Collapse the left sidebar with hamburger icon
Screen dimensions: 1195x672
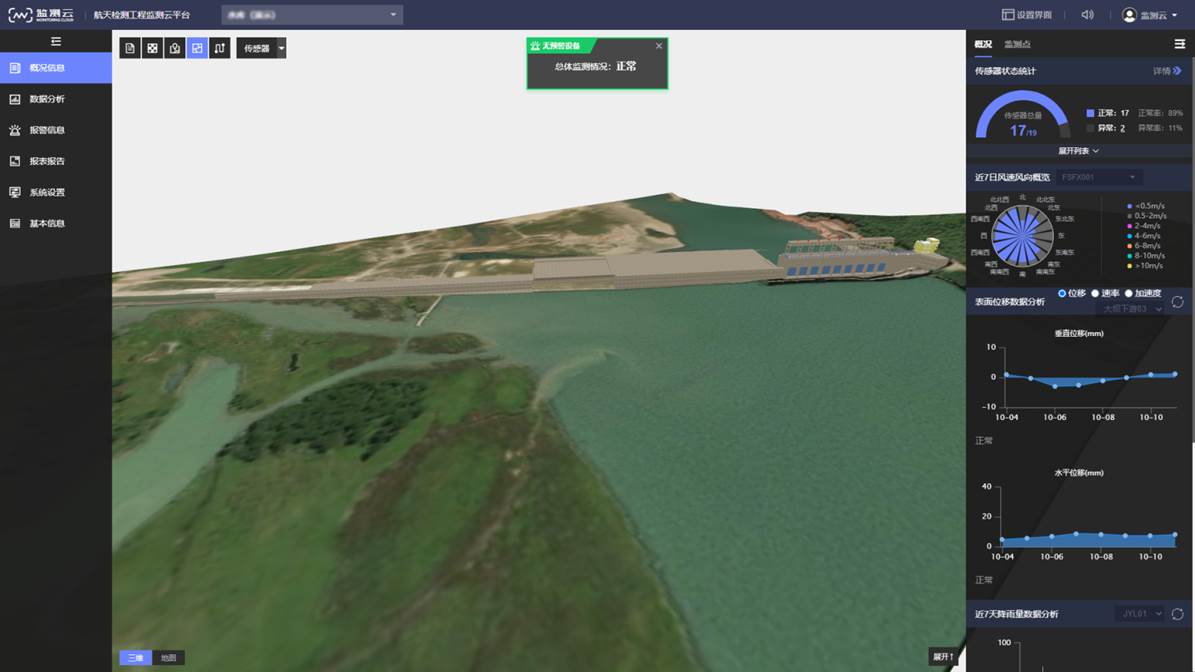click(56, 41)
